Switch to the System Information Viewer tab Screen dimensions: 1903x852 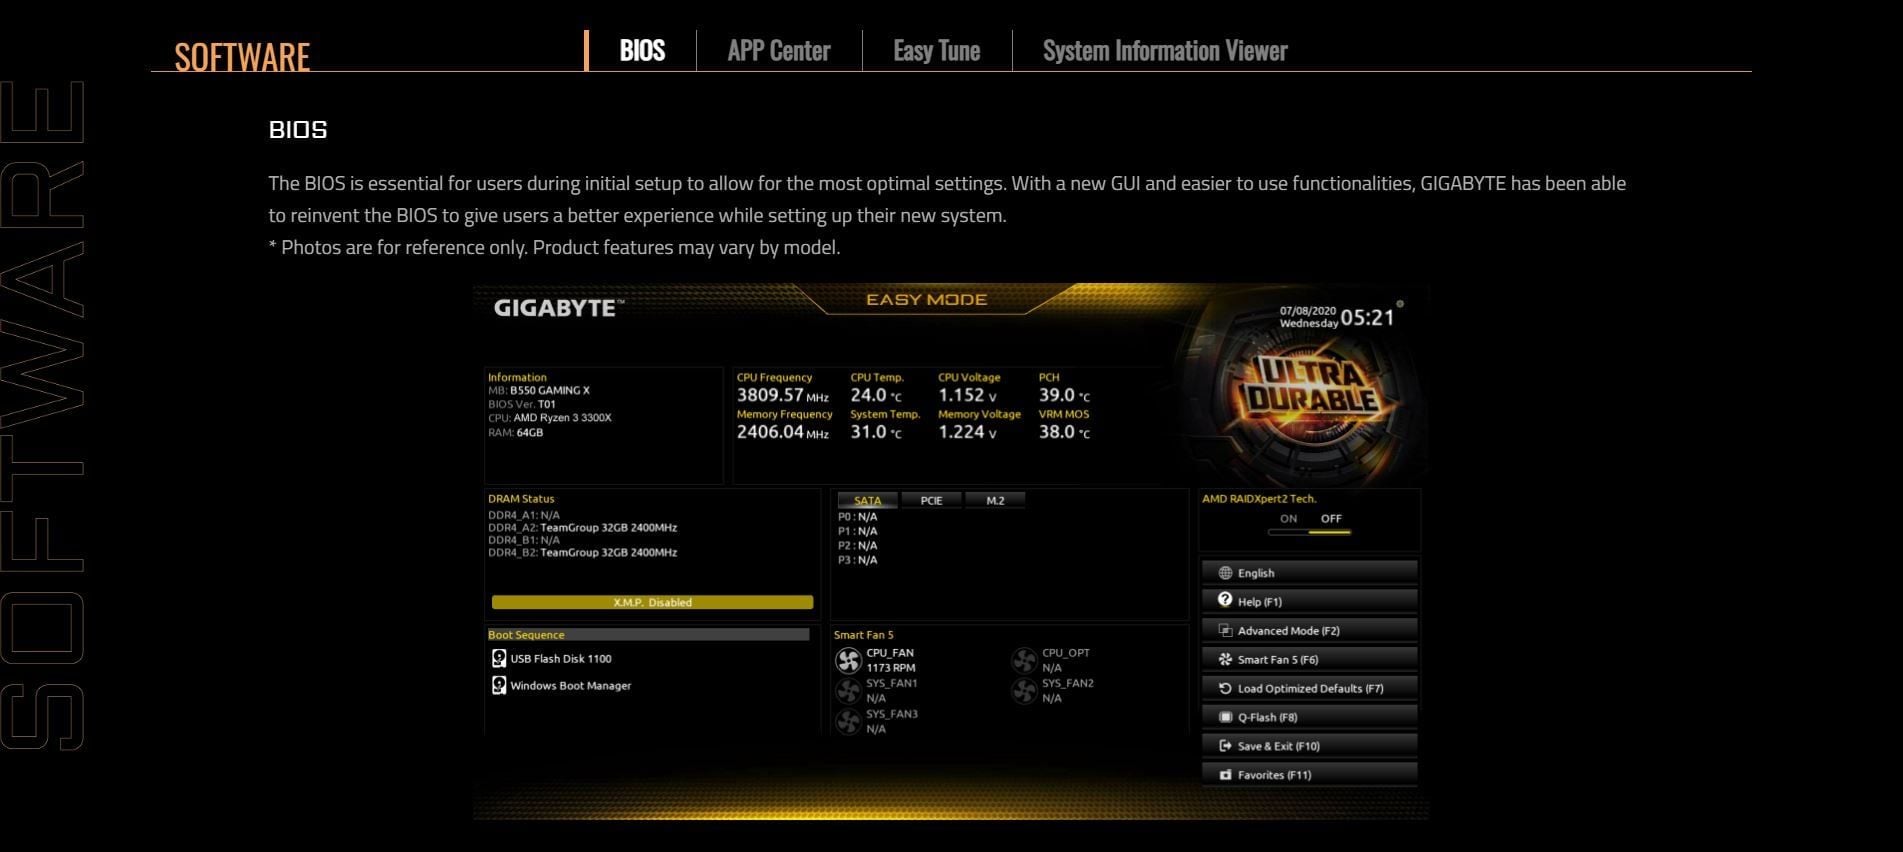pos(1164,51)
